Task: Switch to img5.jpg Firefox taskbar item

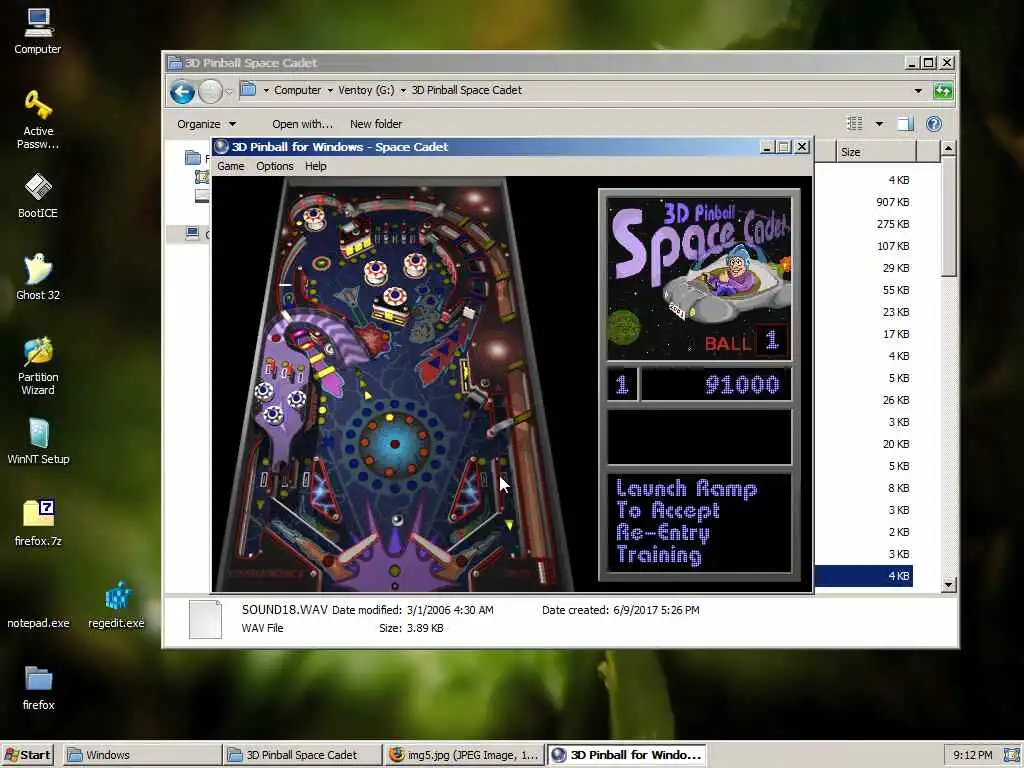Action: click(464, 755)
